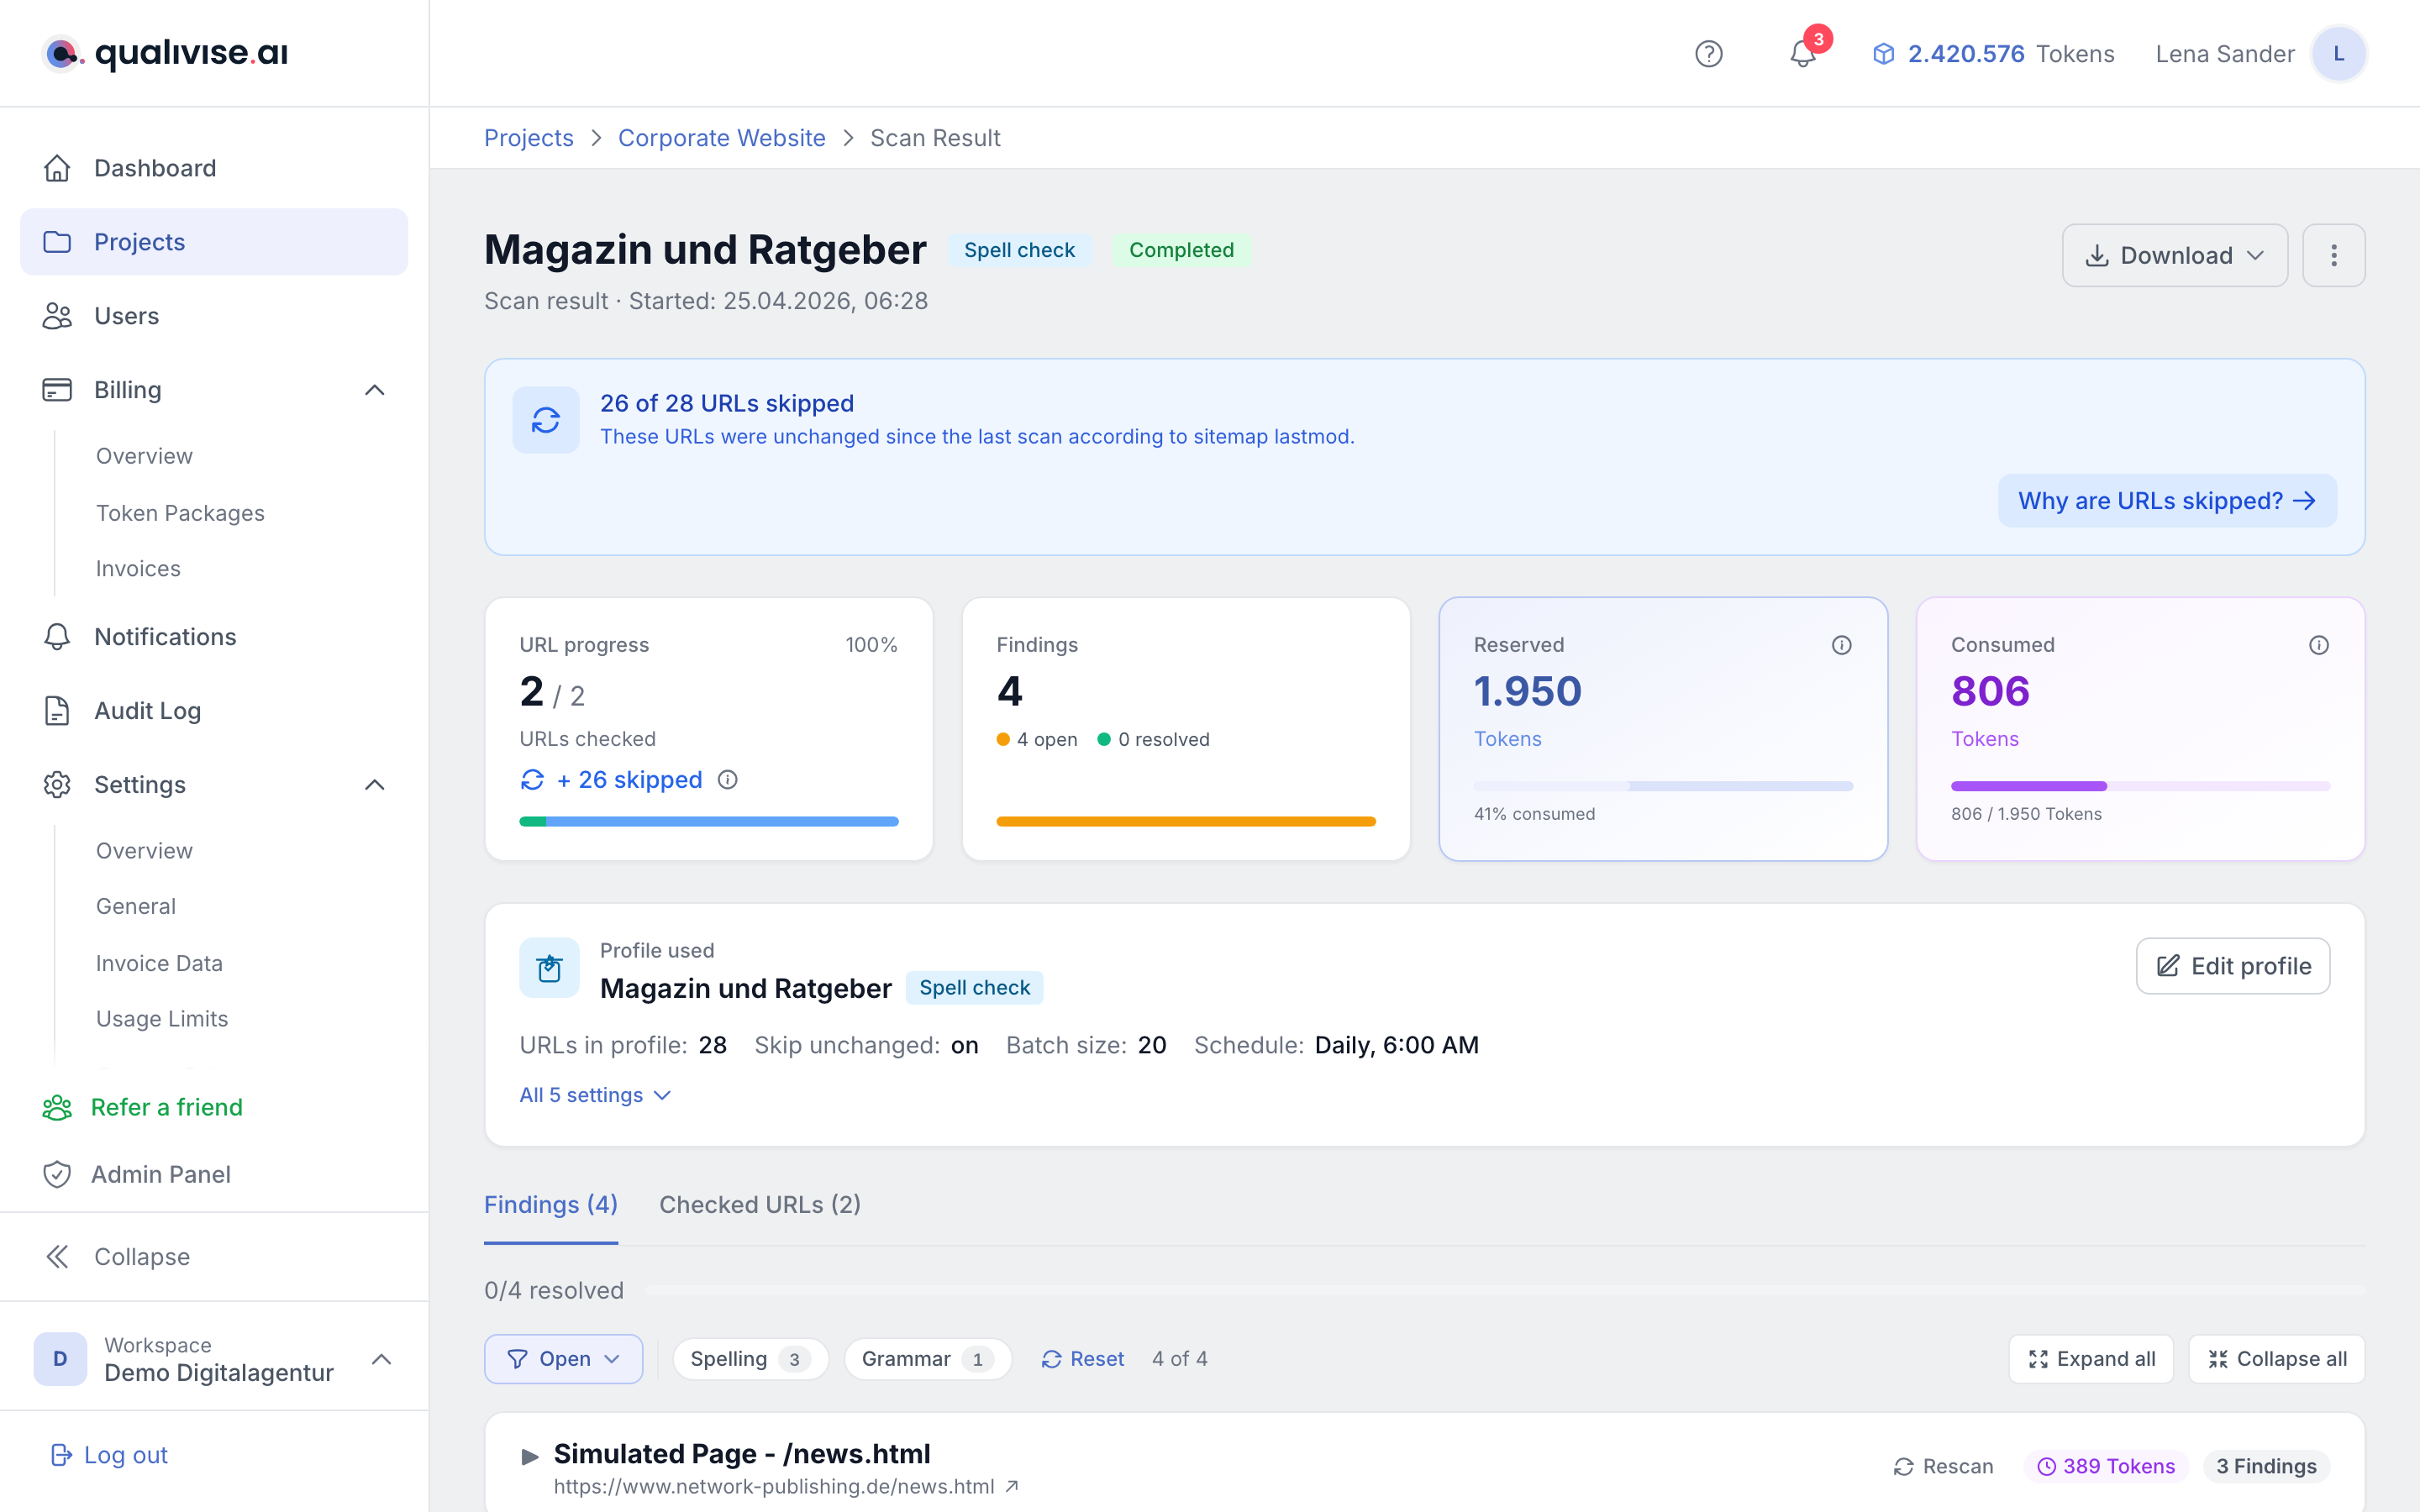Open the Open status filter dropdown
The width and height of the screenshot is (2420, 1512).
pyautogui.click(x=563, y=1359)
